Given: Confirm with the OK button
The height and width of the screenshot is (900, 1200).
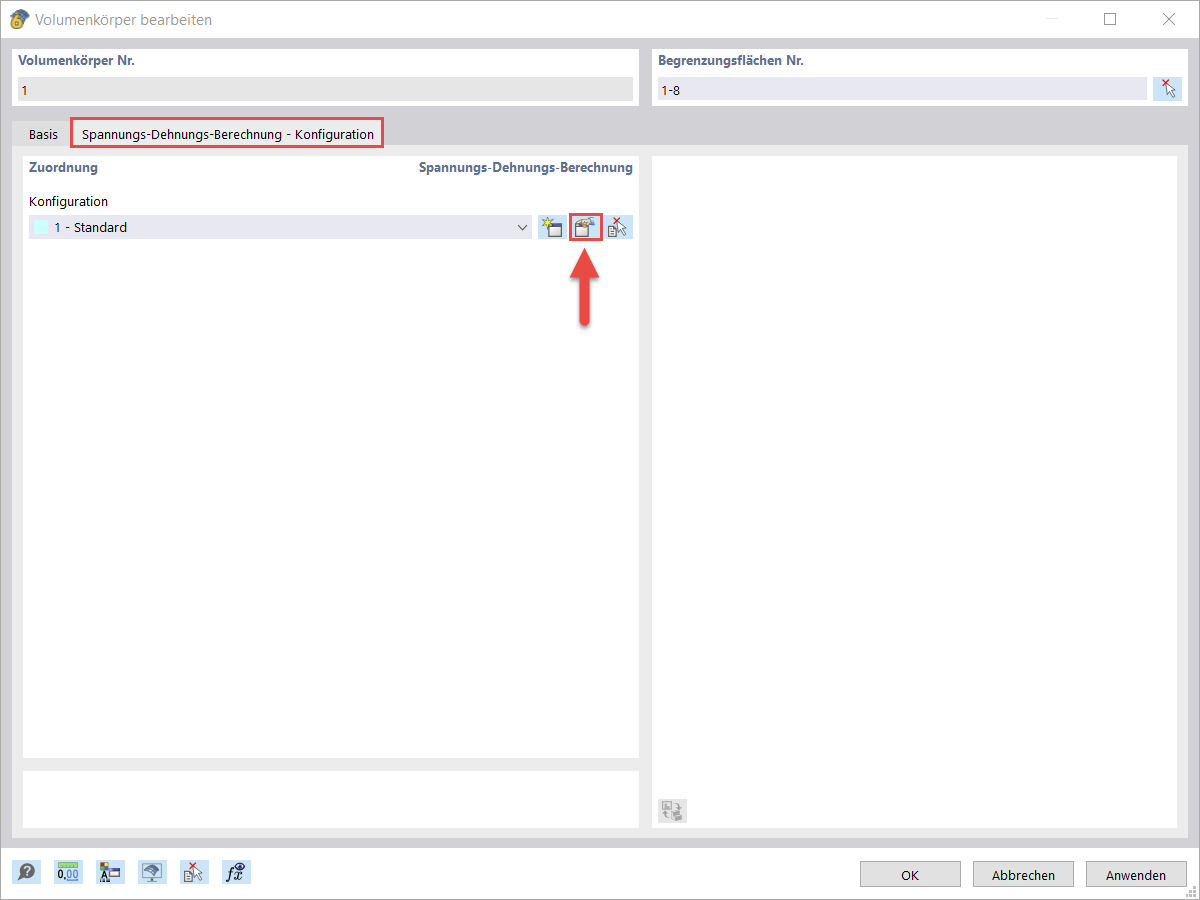Looking at the screenshot, I should tap(910, 875).
